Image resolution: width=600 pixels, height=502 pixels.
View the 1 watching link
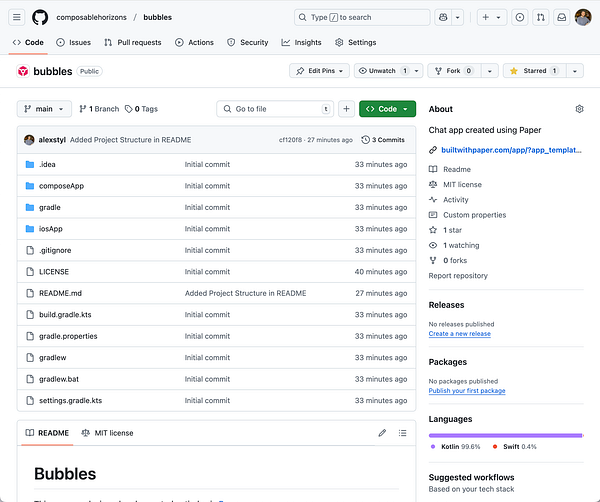pos(461,245)
